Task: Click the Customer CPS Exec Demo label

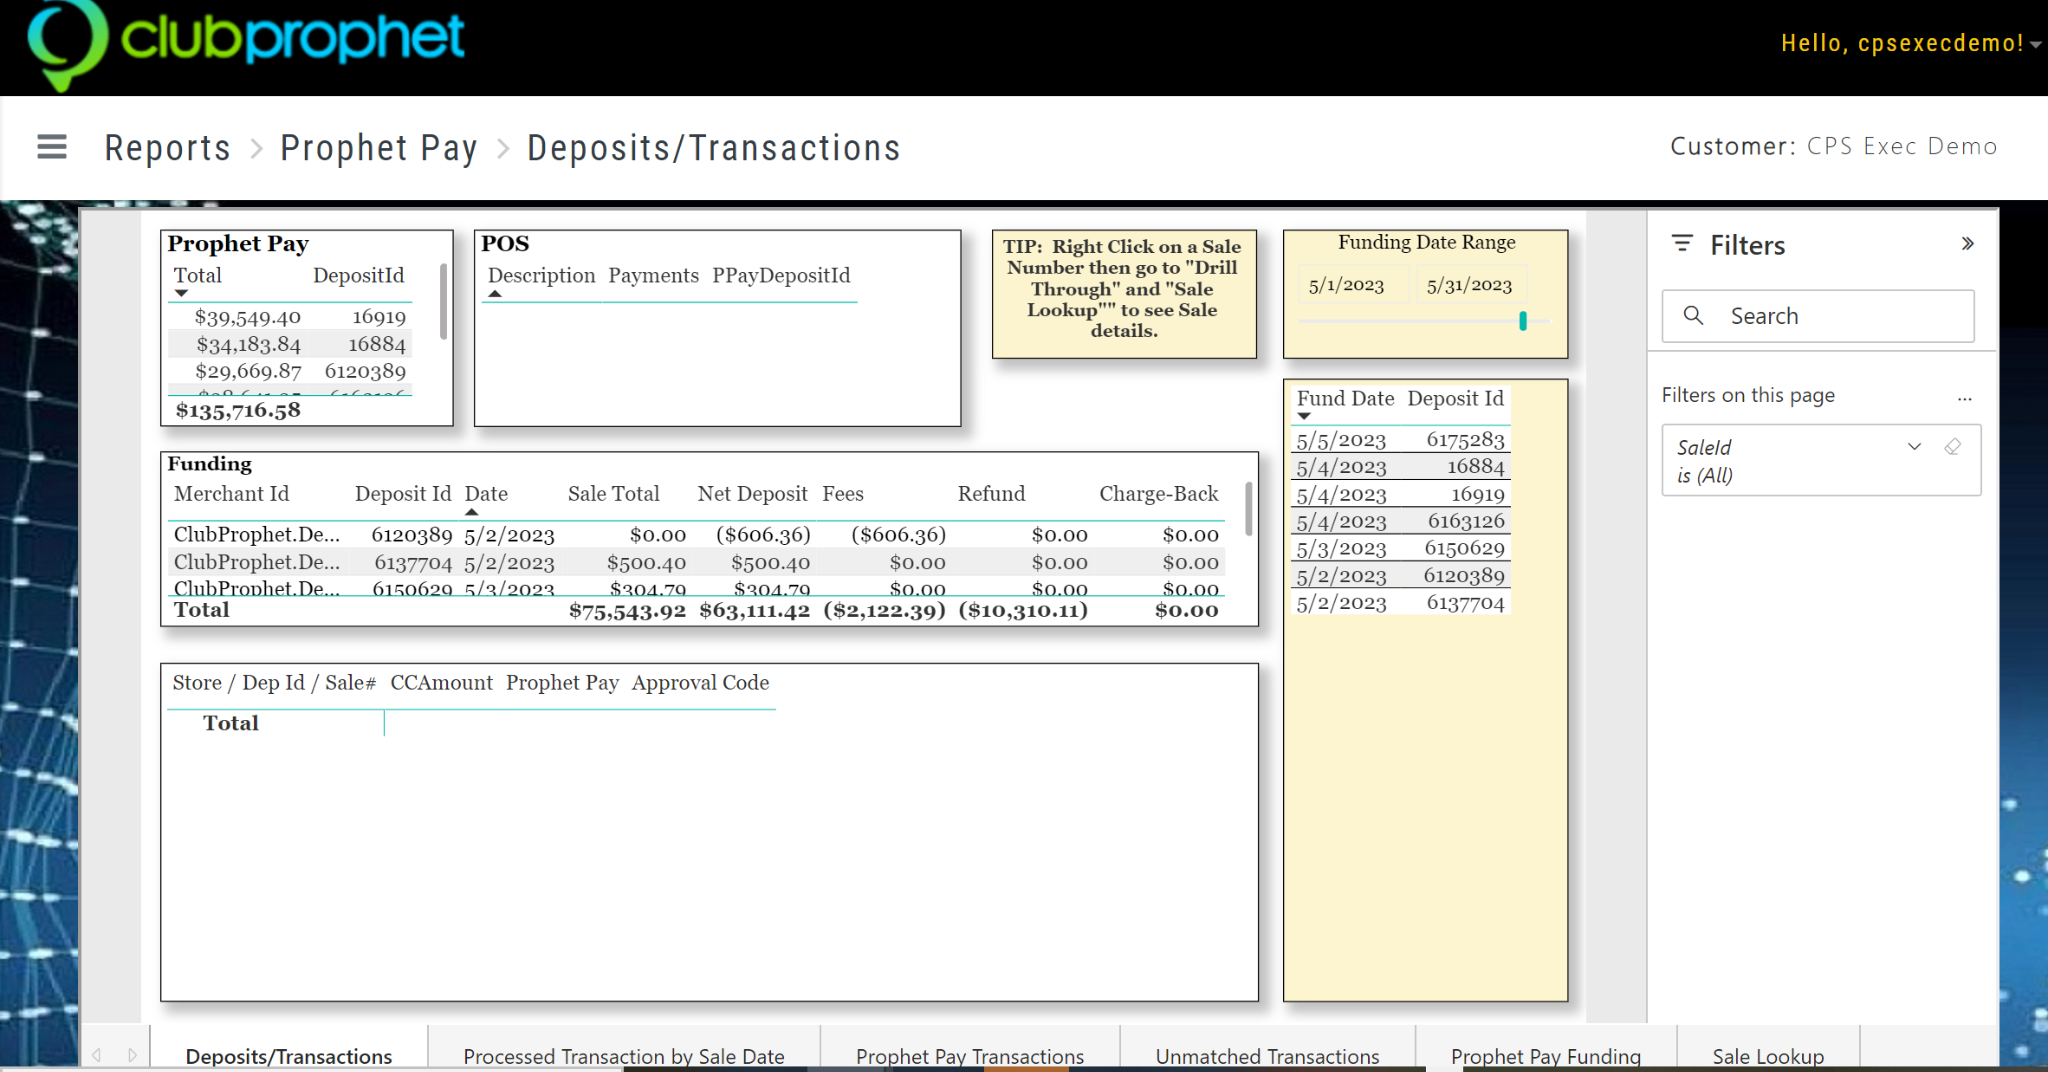Action: coord(1833,146)
